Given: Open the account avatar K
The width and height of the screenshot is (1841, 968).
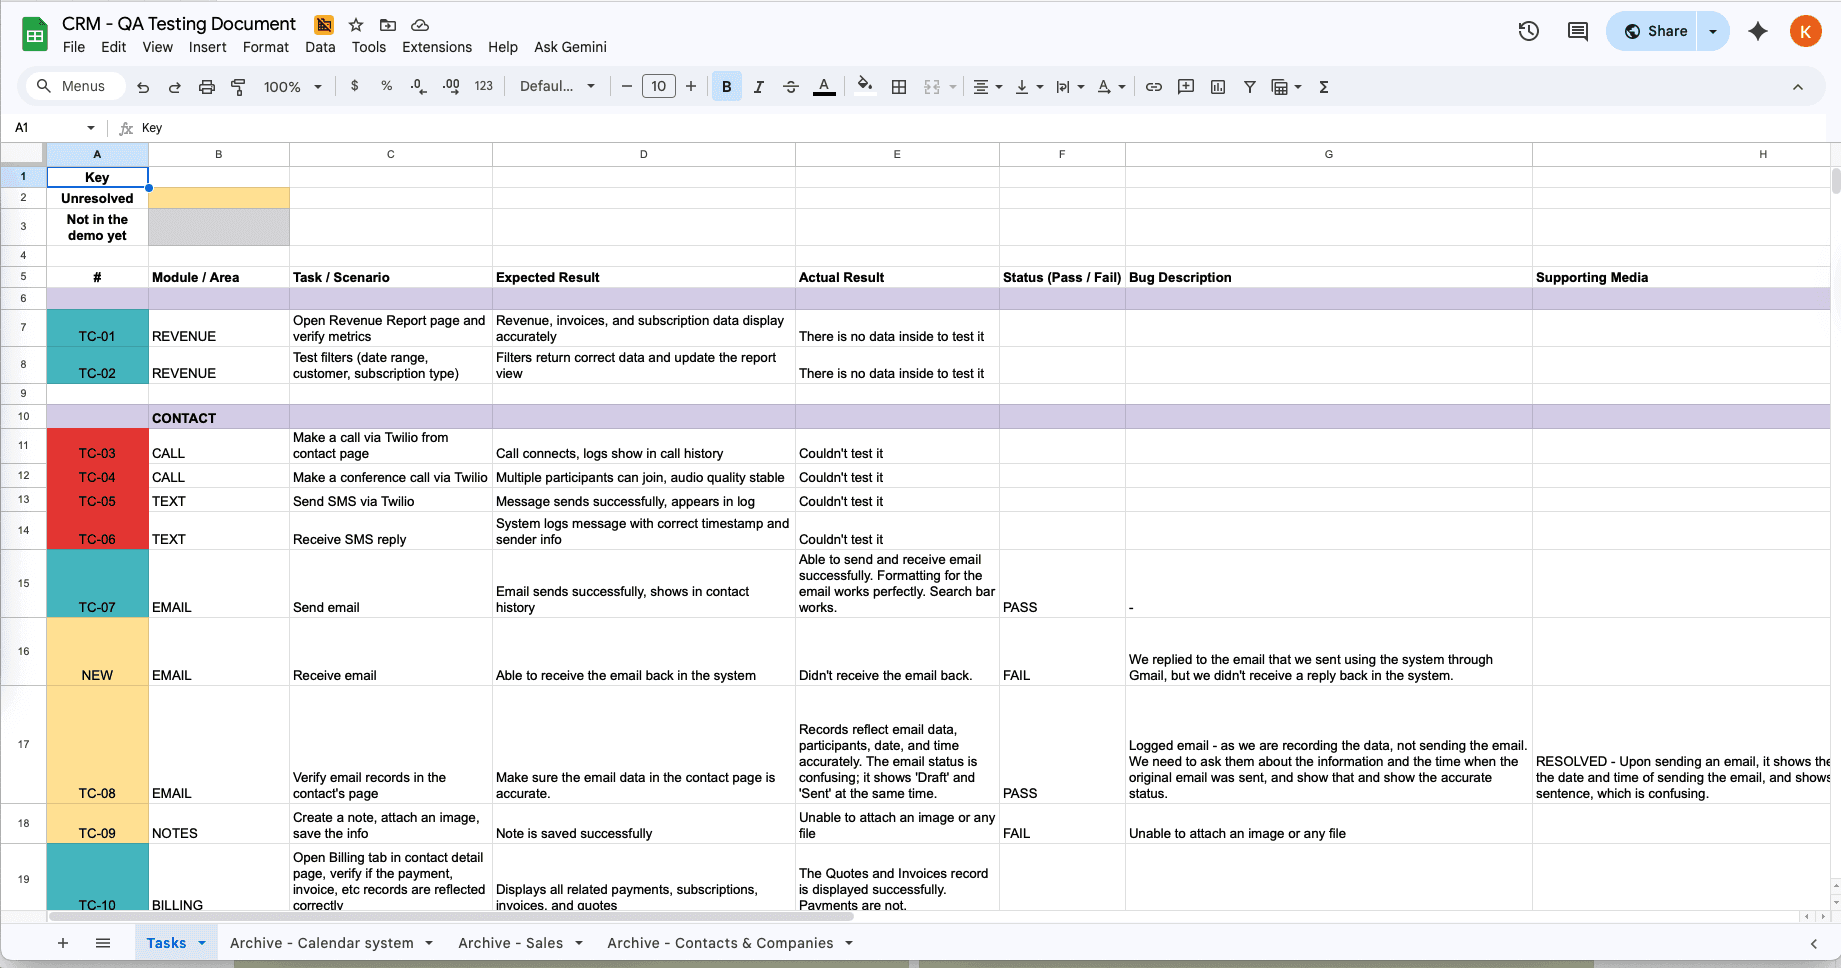Looking at the screenshot, I should click(1806, 31).
